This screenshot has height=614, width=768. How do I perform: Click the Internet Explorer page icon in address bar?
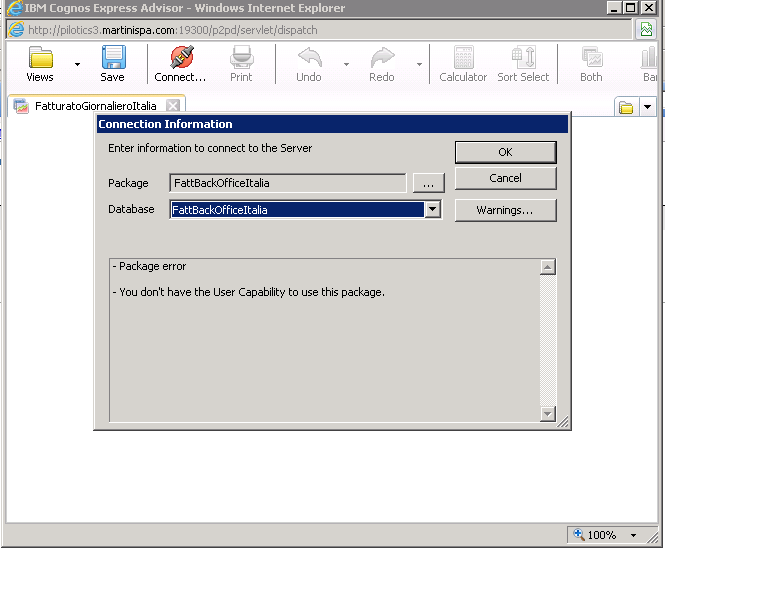(16, 30)
